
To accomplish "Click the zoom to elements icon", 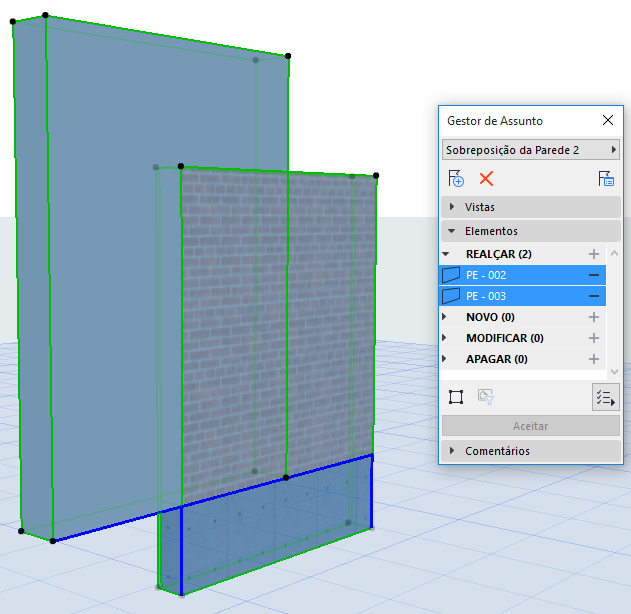I will coord(456,397).
